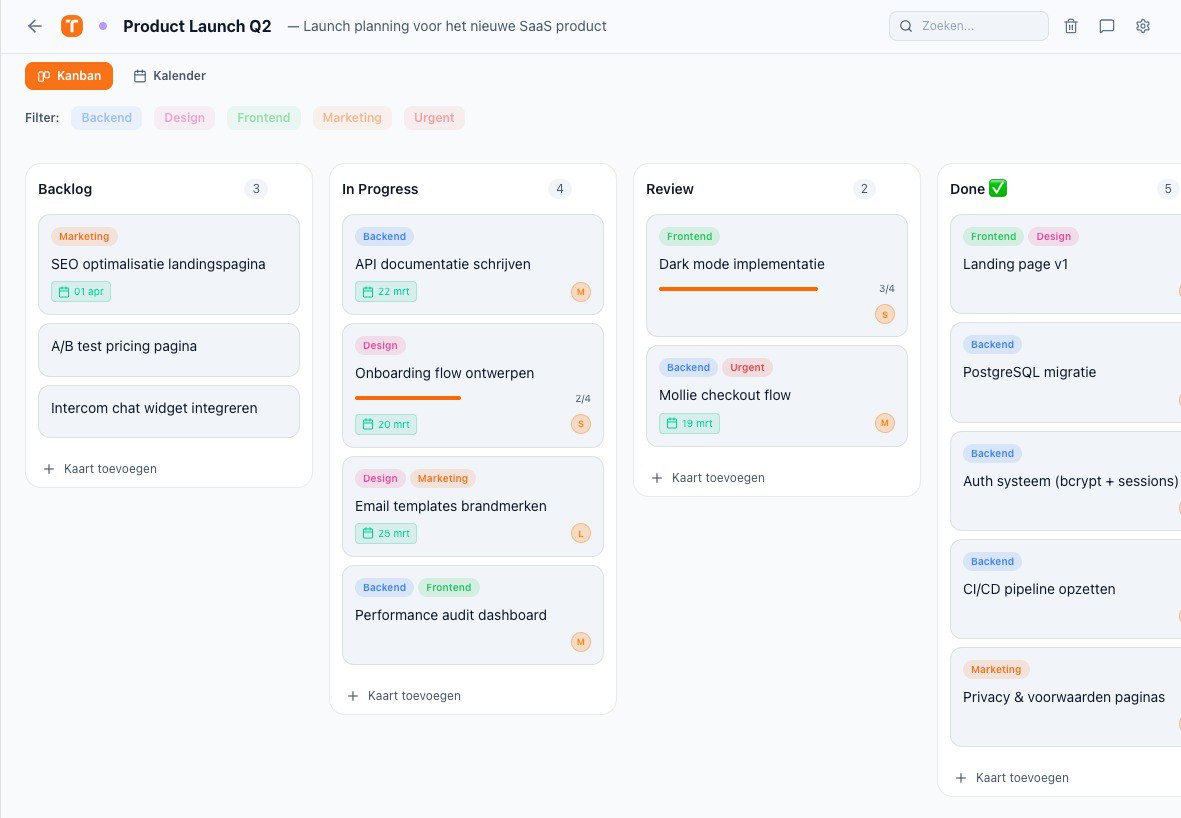Click the back arrow in the top bar
This screenshot has width=1181, height=818.
point(35,26)
